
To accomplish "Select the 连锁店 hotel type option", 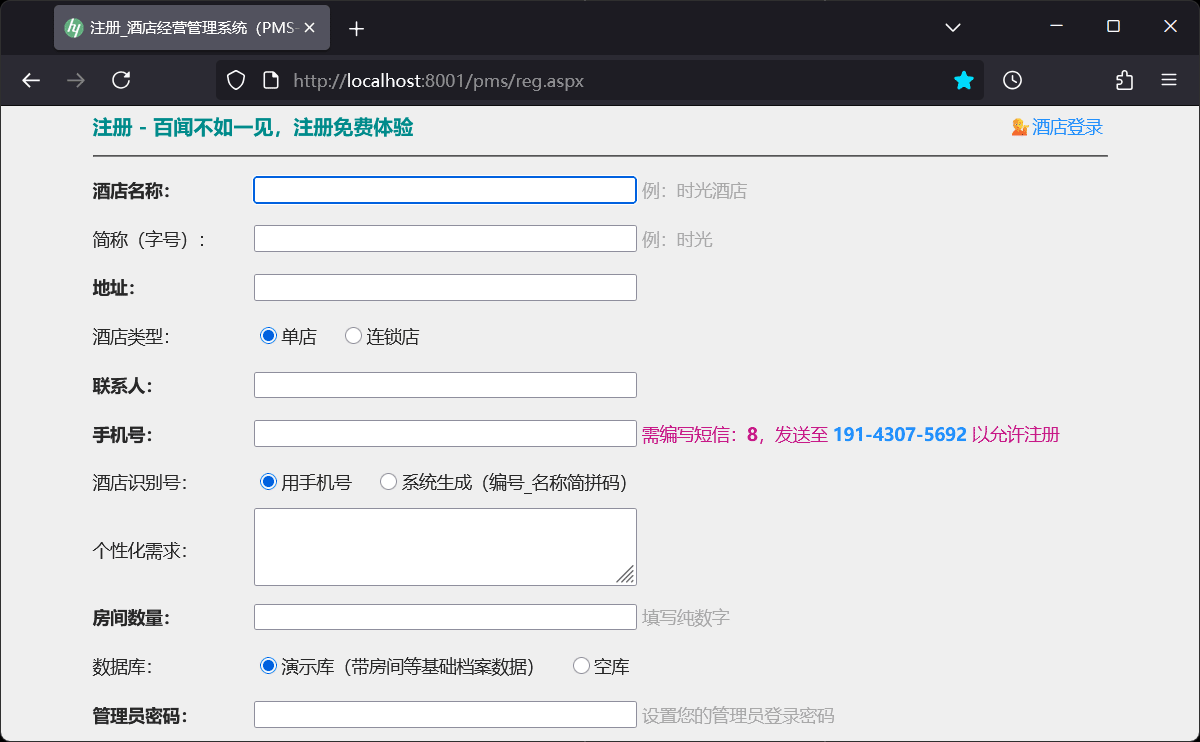I will (x=352, y=336).
